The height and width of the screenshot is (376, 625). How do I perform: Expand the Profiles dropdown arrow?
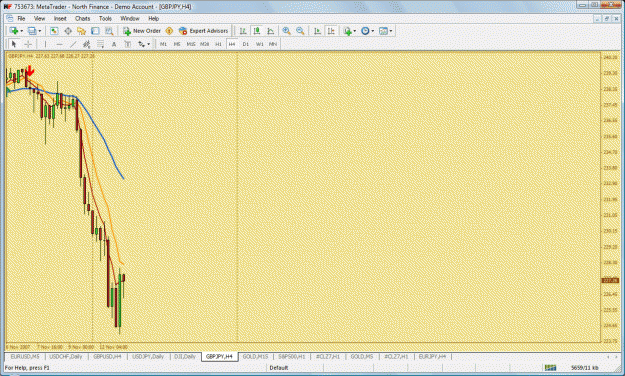pos(40,31)
